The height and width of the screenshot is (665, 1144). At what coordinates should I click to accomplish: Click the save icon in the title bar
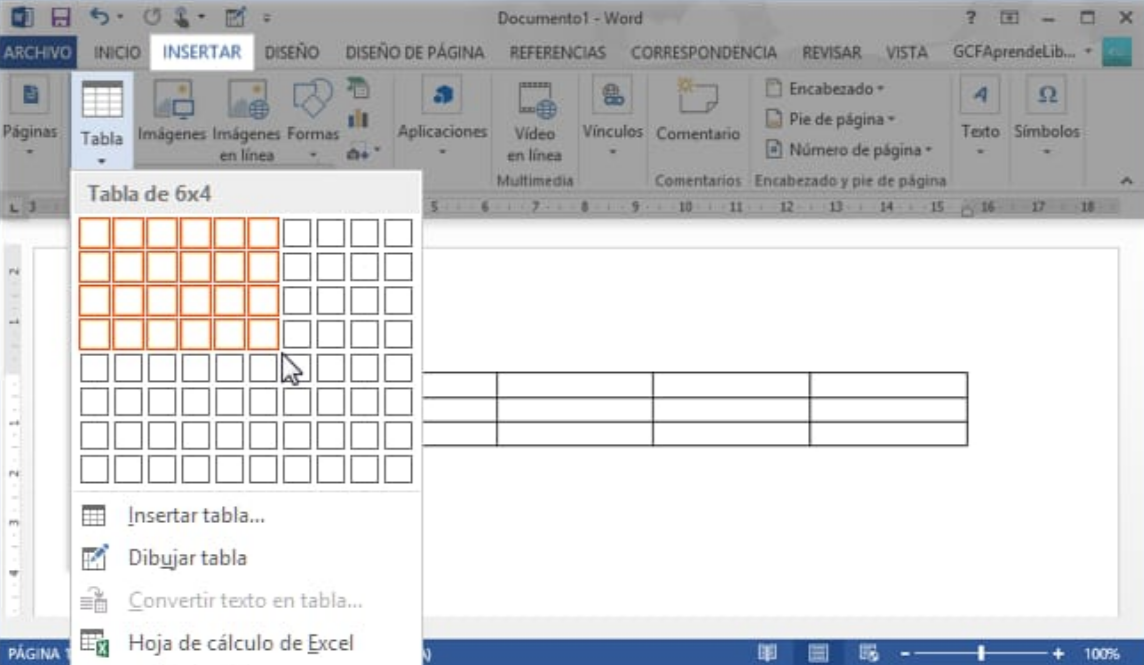coord(60,17)
